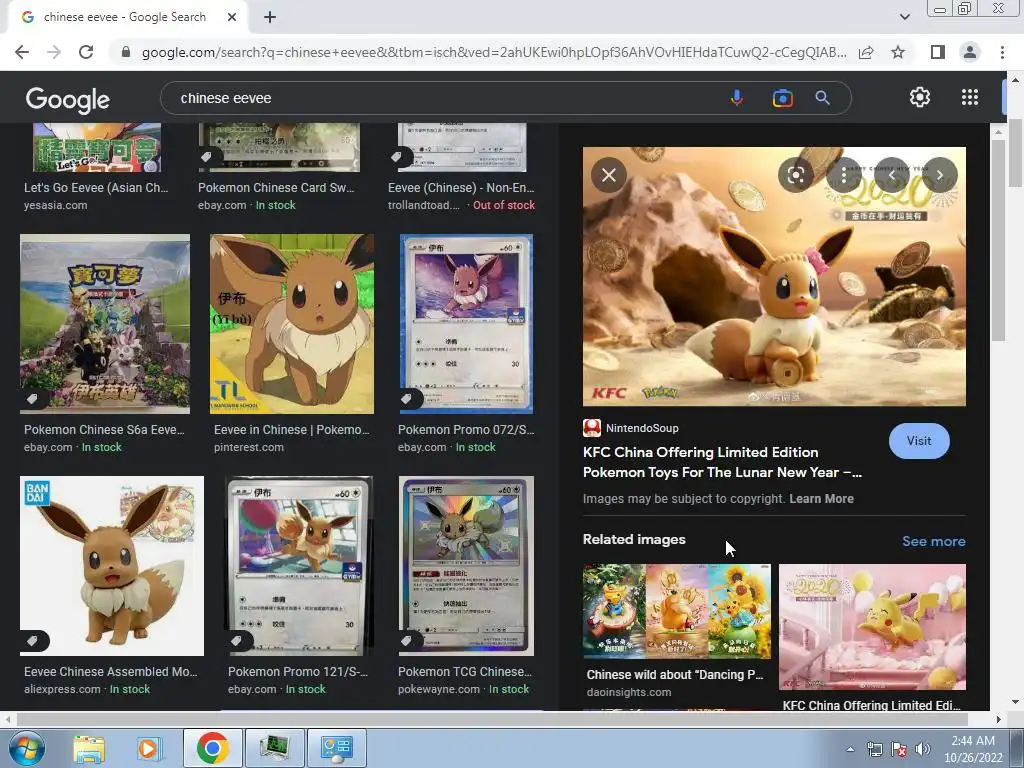Reload the page with refresh icon

(86, 52)
